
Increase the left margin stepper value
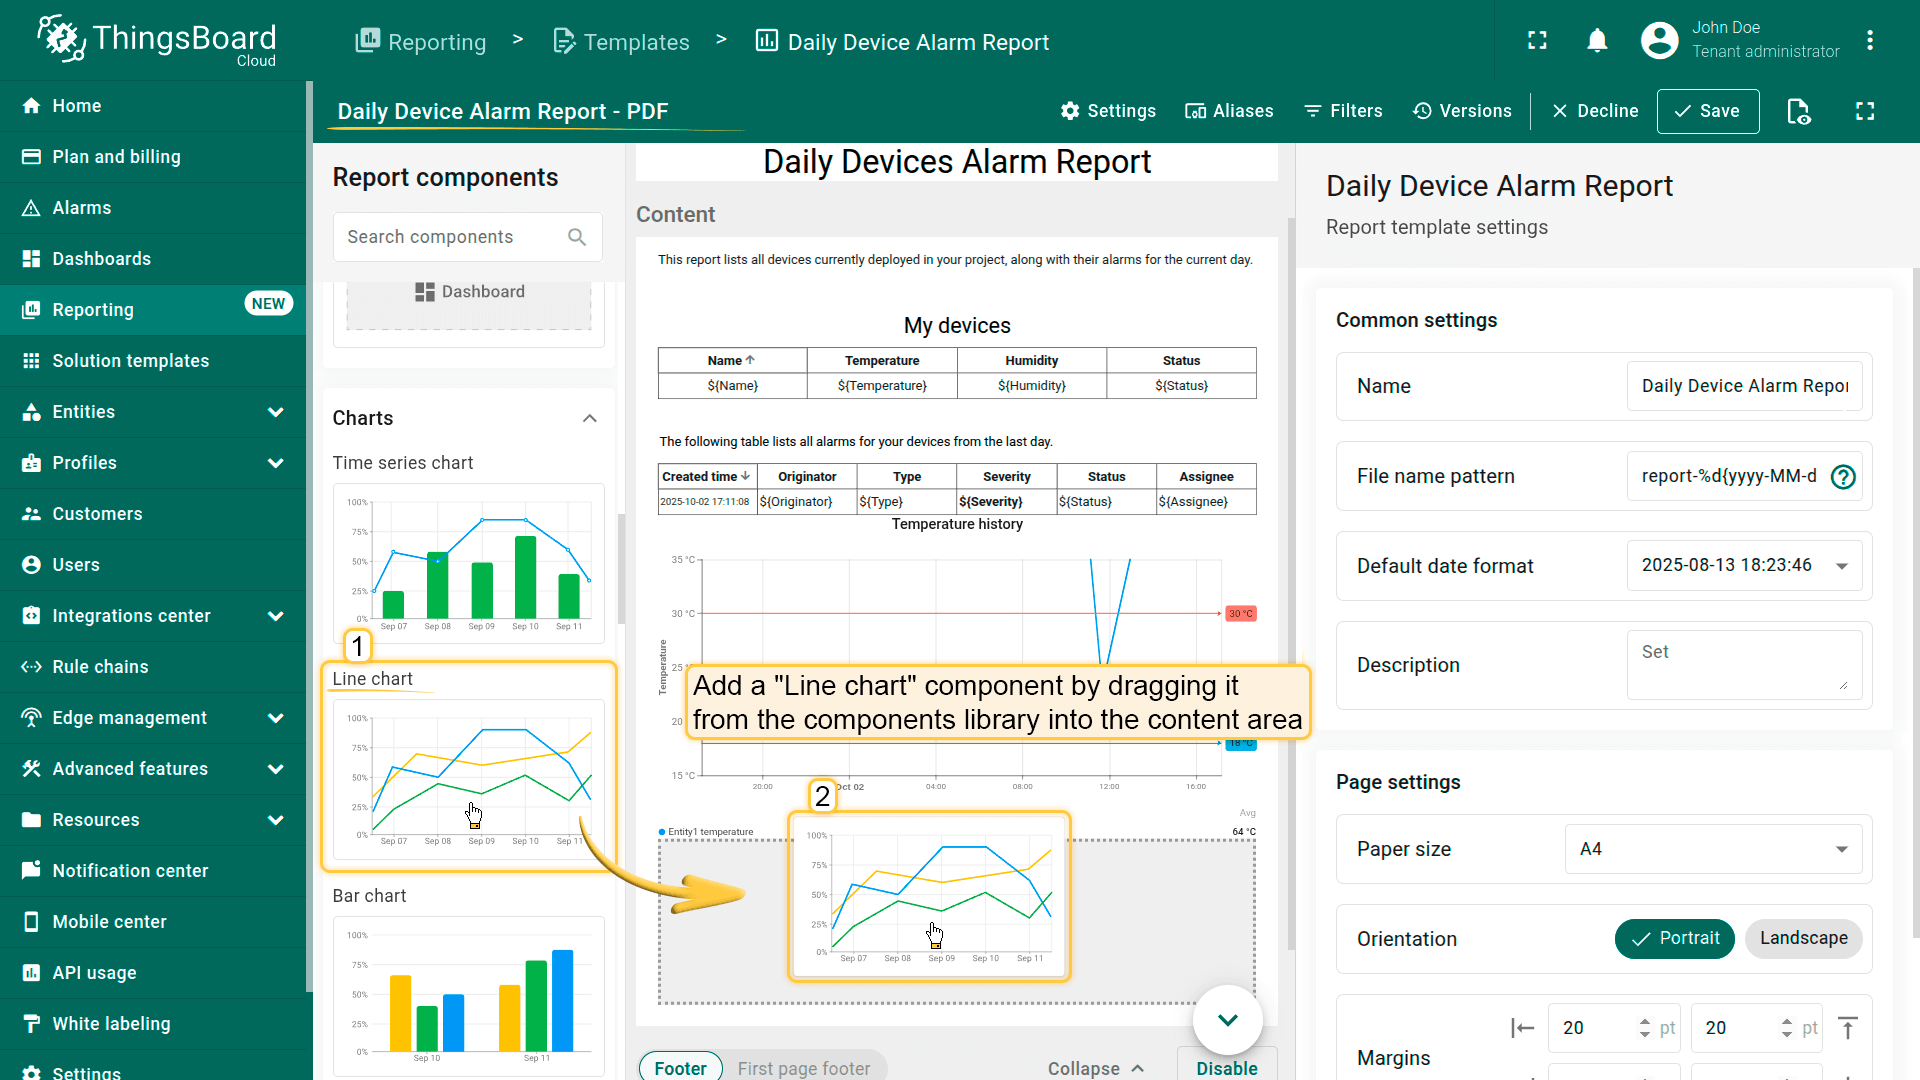[1645, 1021]
